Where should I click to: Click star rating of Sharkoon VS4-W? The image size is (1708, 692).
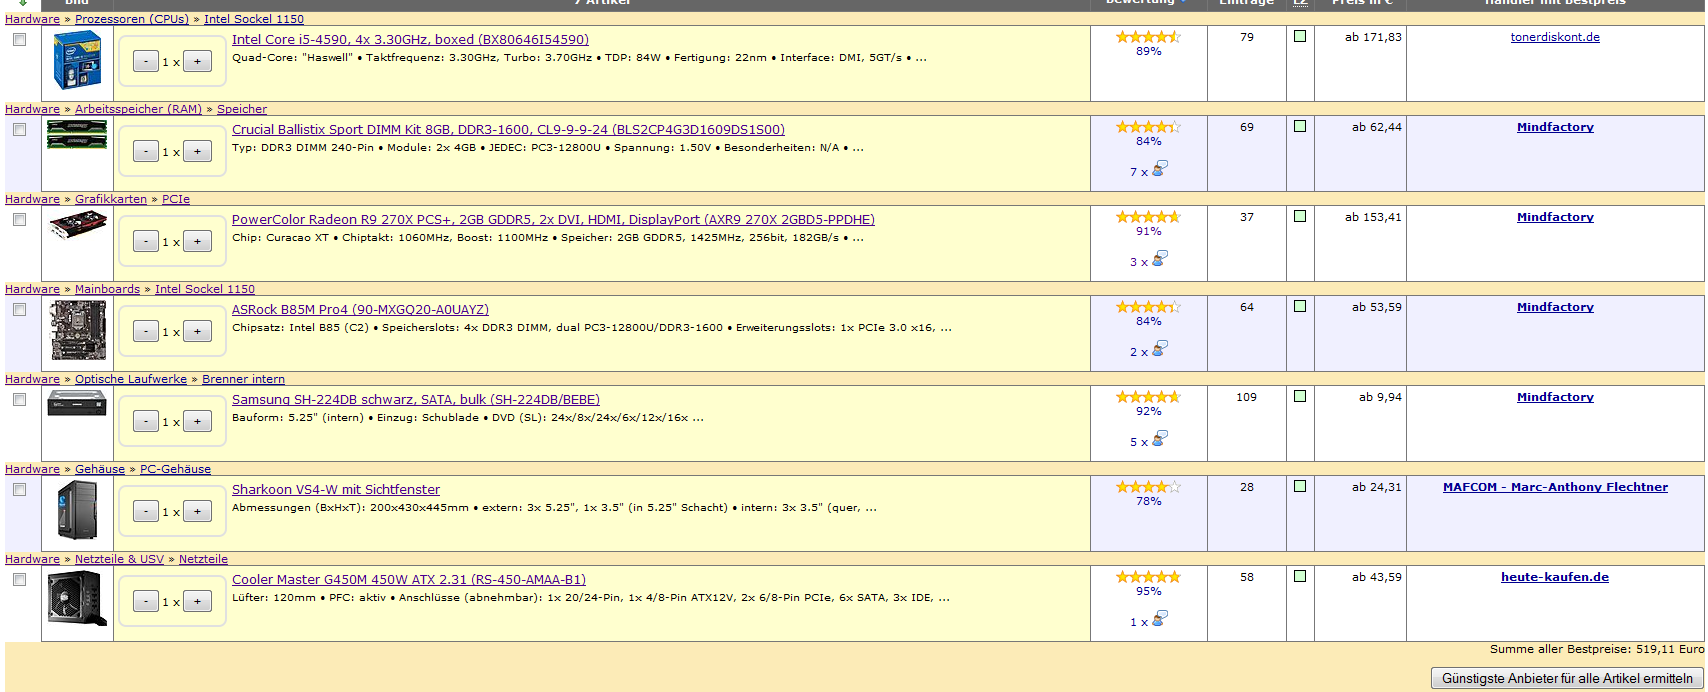coord(1148,487)
